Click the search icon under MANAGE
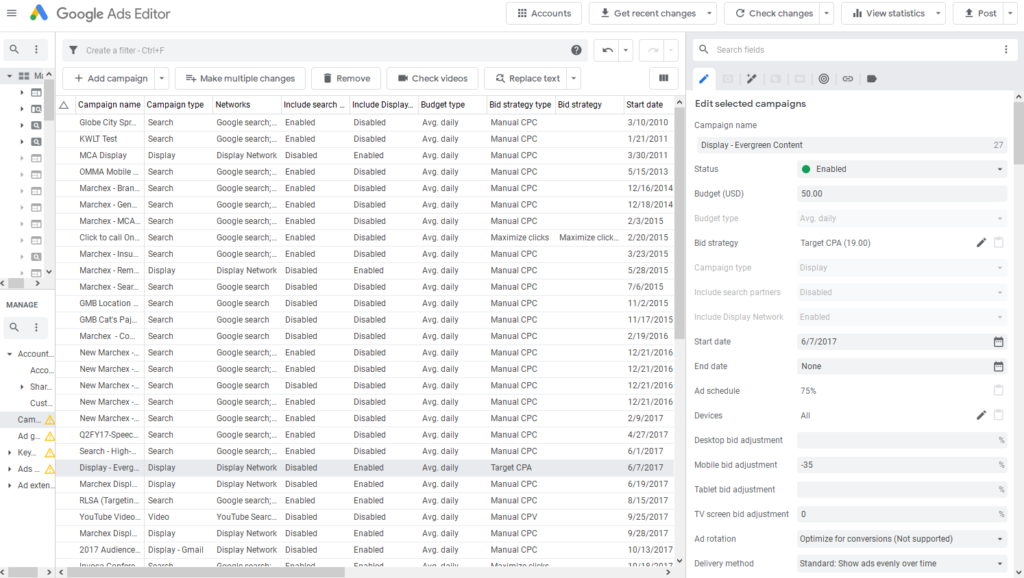This screenshot has height=578, width=1024. 14,327
